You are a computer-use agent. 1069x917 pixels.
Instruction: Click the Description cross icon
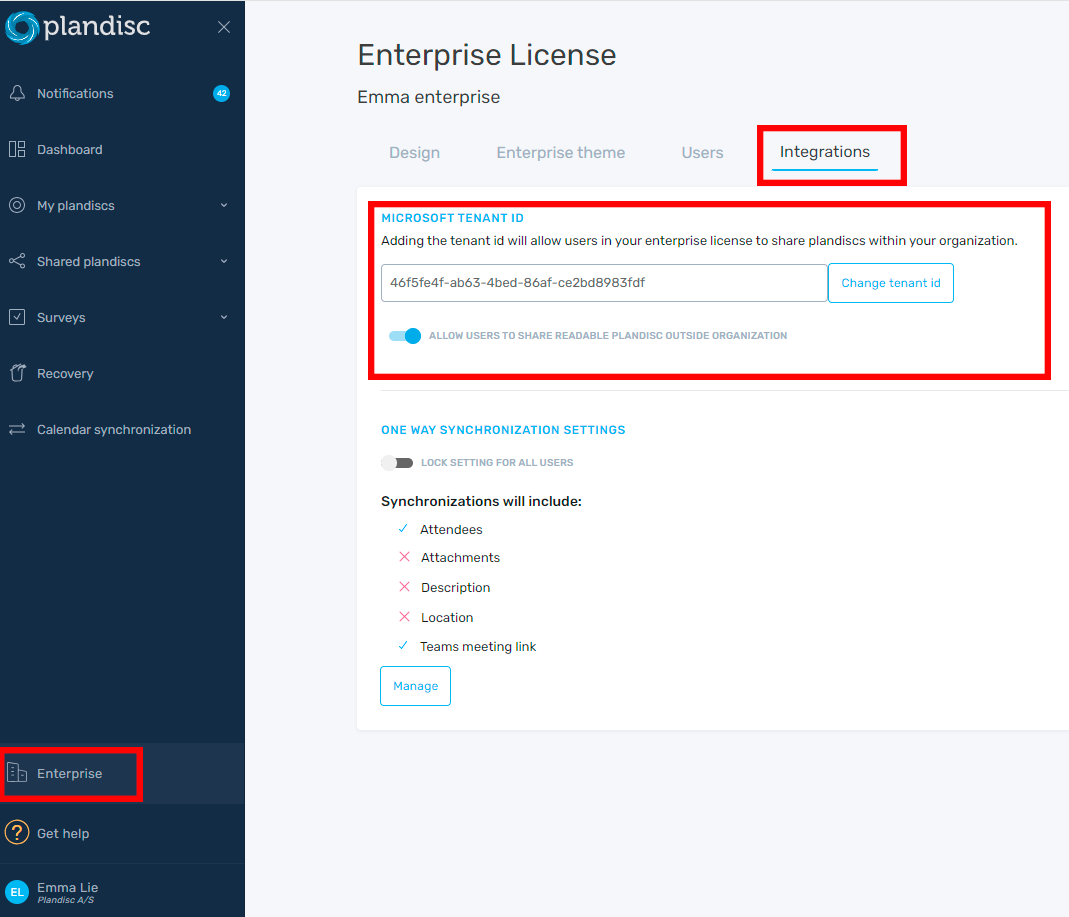pyautogui.click(x=404, y=587)
